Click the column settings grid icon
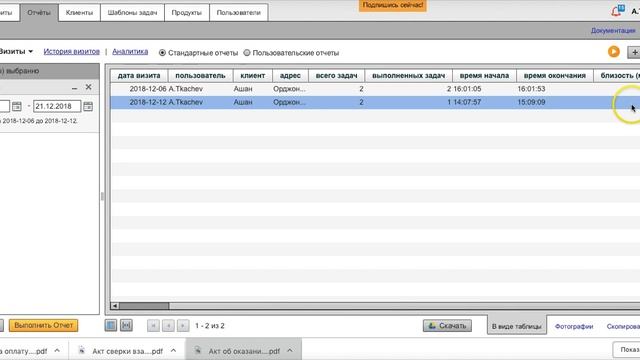Viewport: 640px width, 360px height. (x=111, y=325)
